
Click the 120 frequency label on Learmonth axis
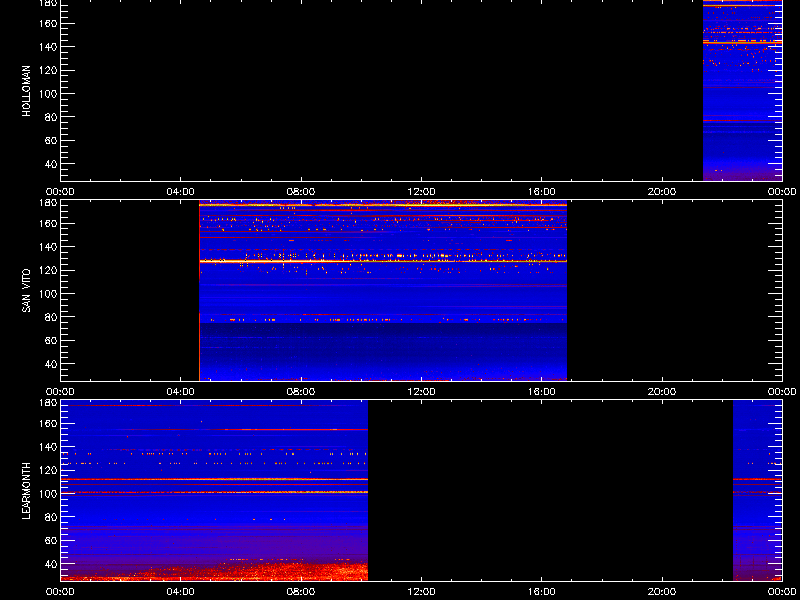[49, 470]
